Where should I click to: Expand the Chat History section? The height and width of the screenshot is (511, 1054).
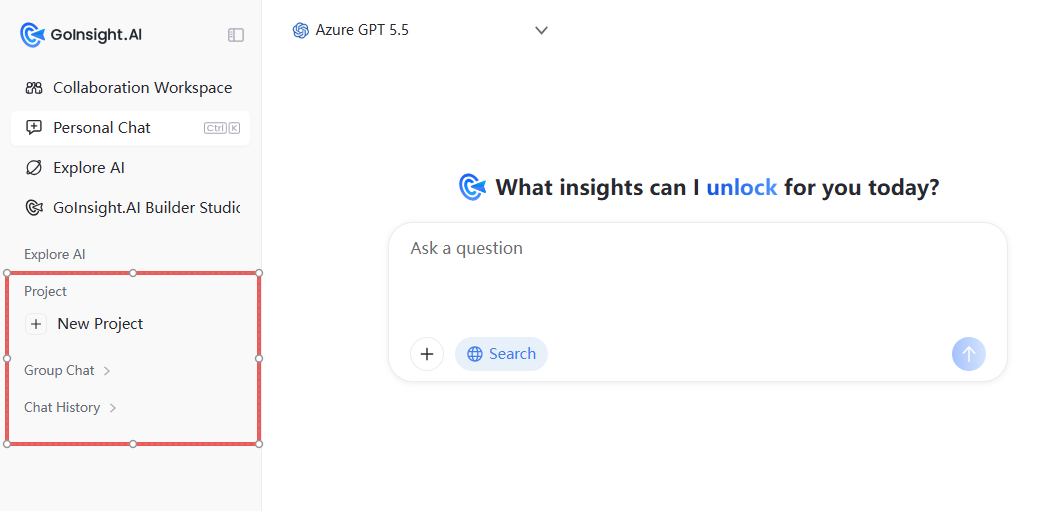coord(71,407)
